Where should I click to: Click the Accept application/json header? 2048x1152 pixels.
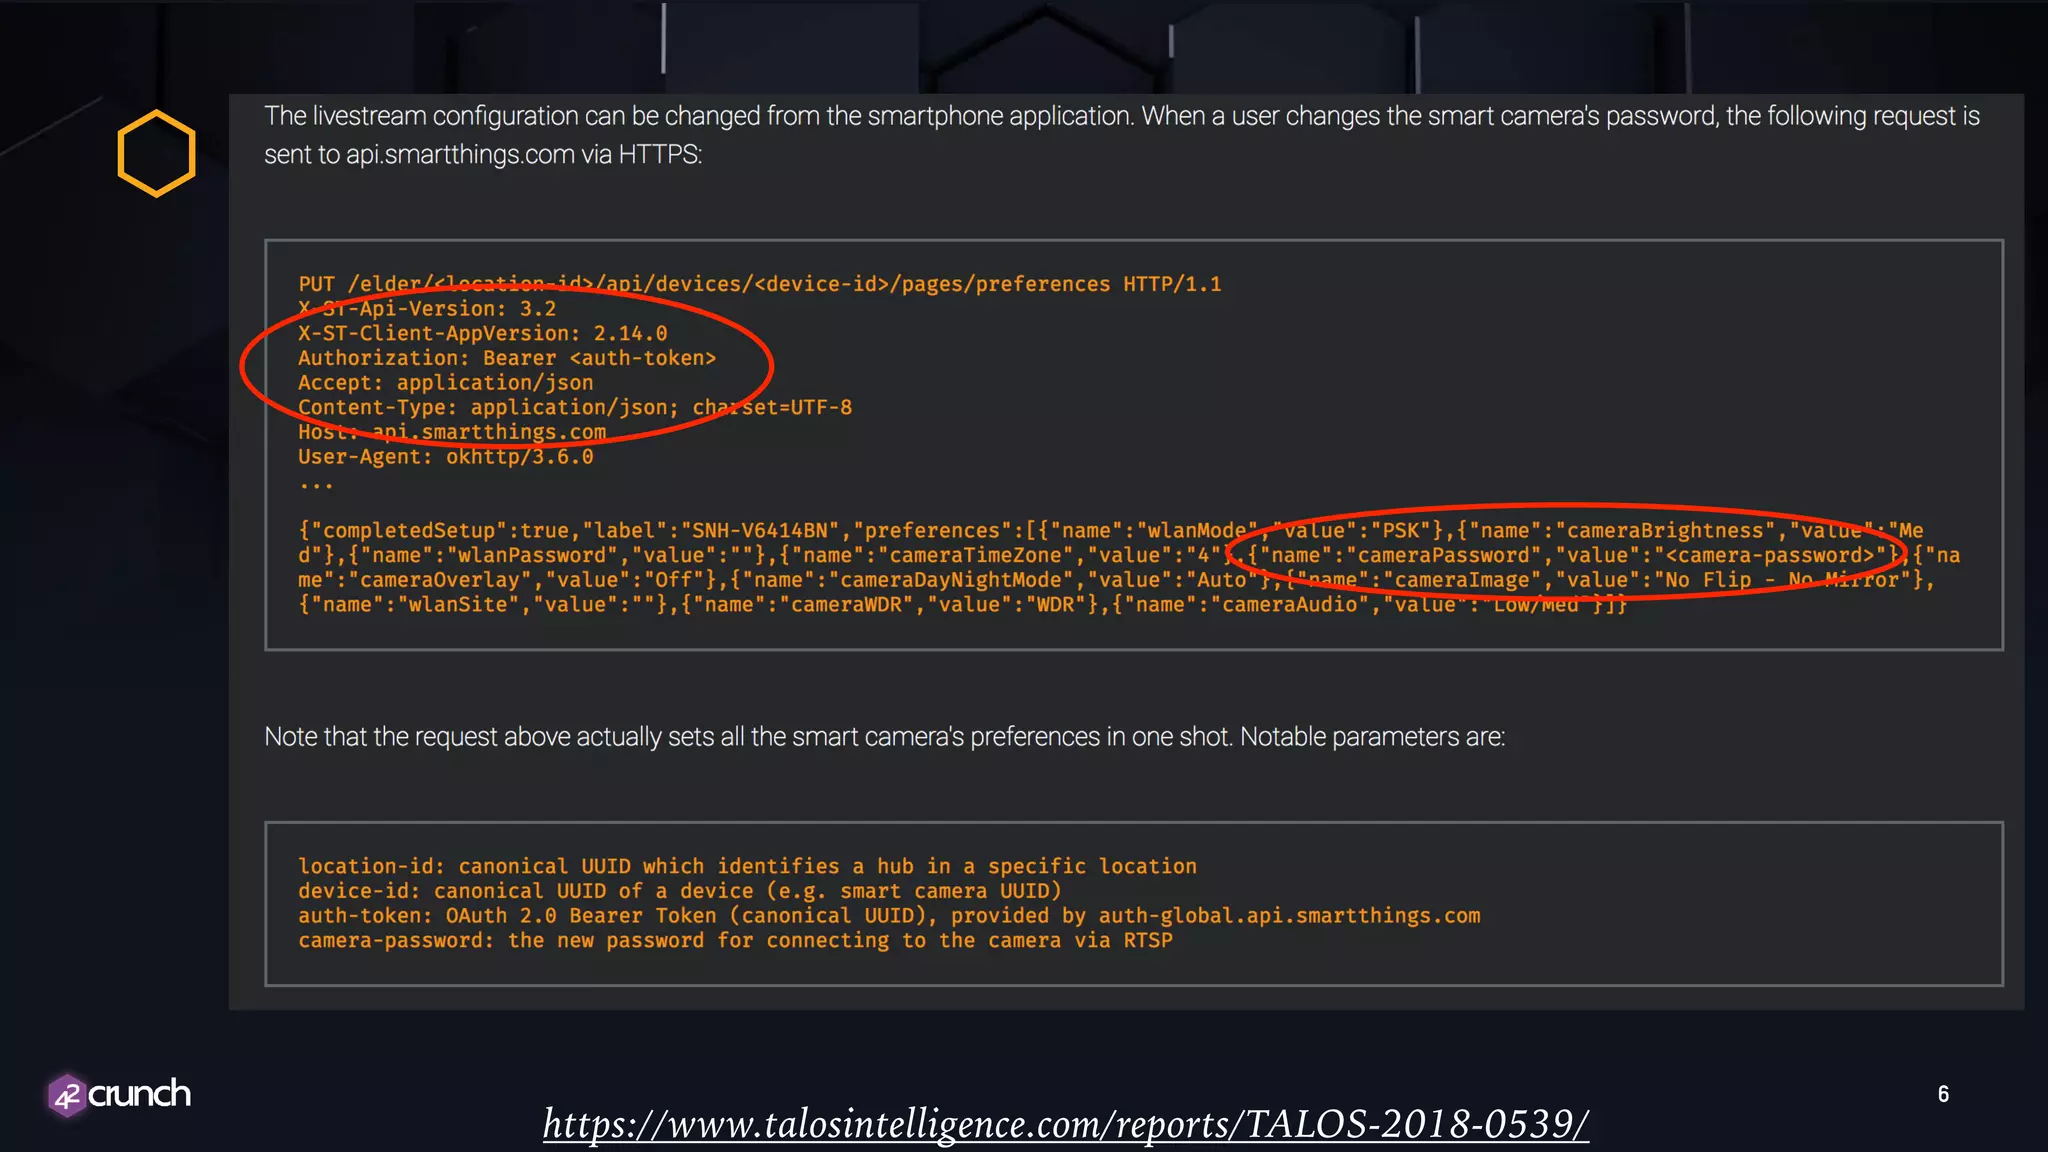tap(445, 382)
